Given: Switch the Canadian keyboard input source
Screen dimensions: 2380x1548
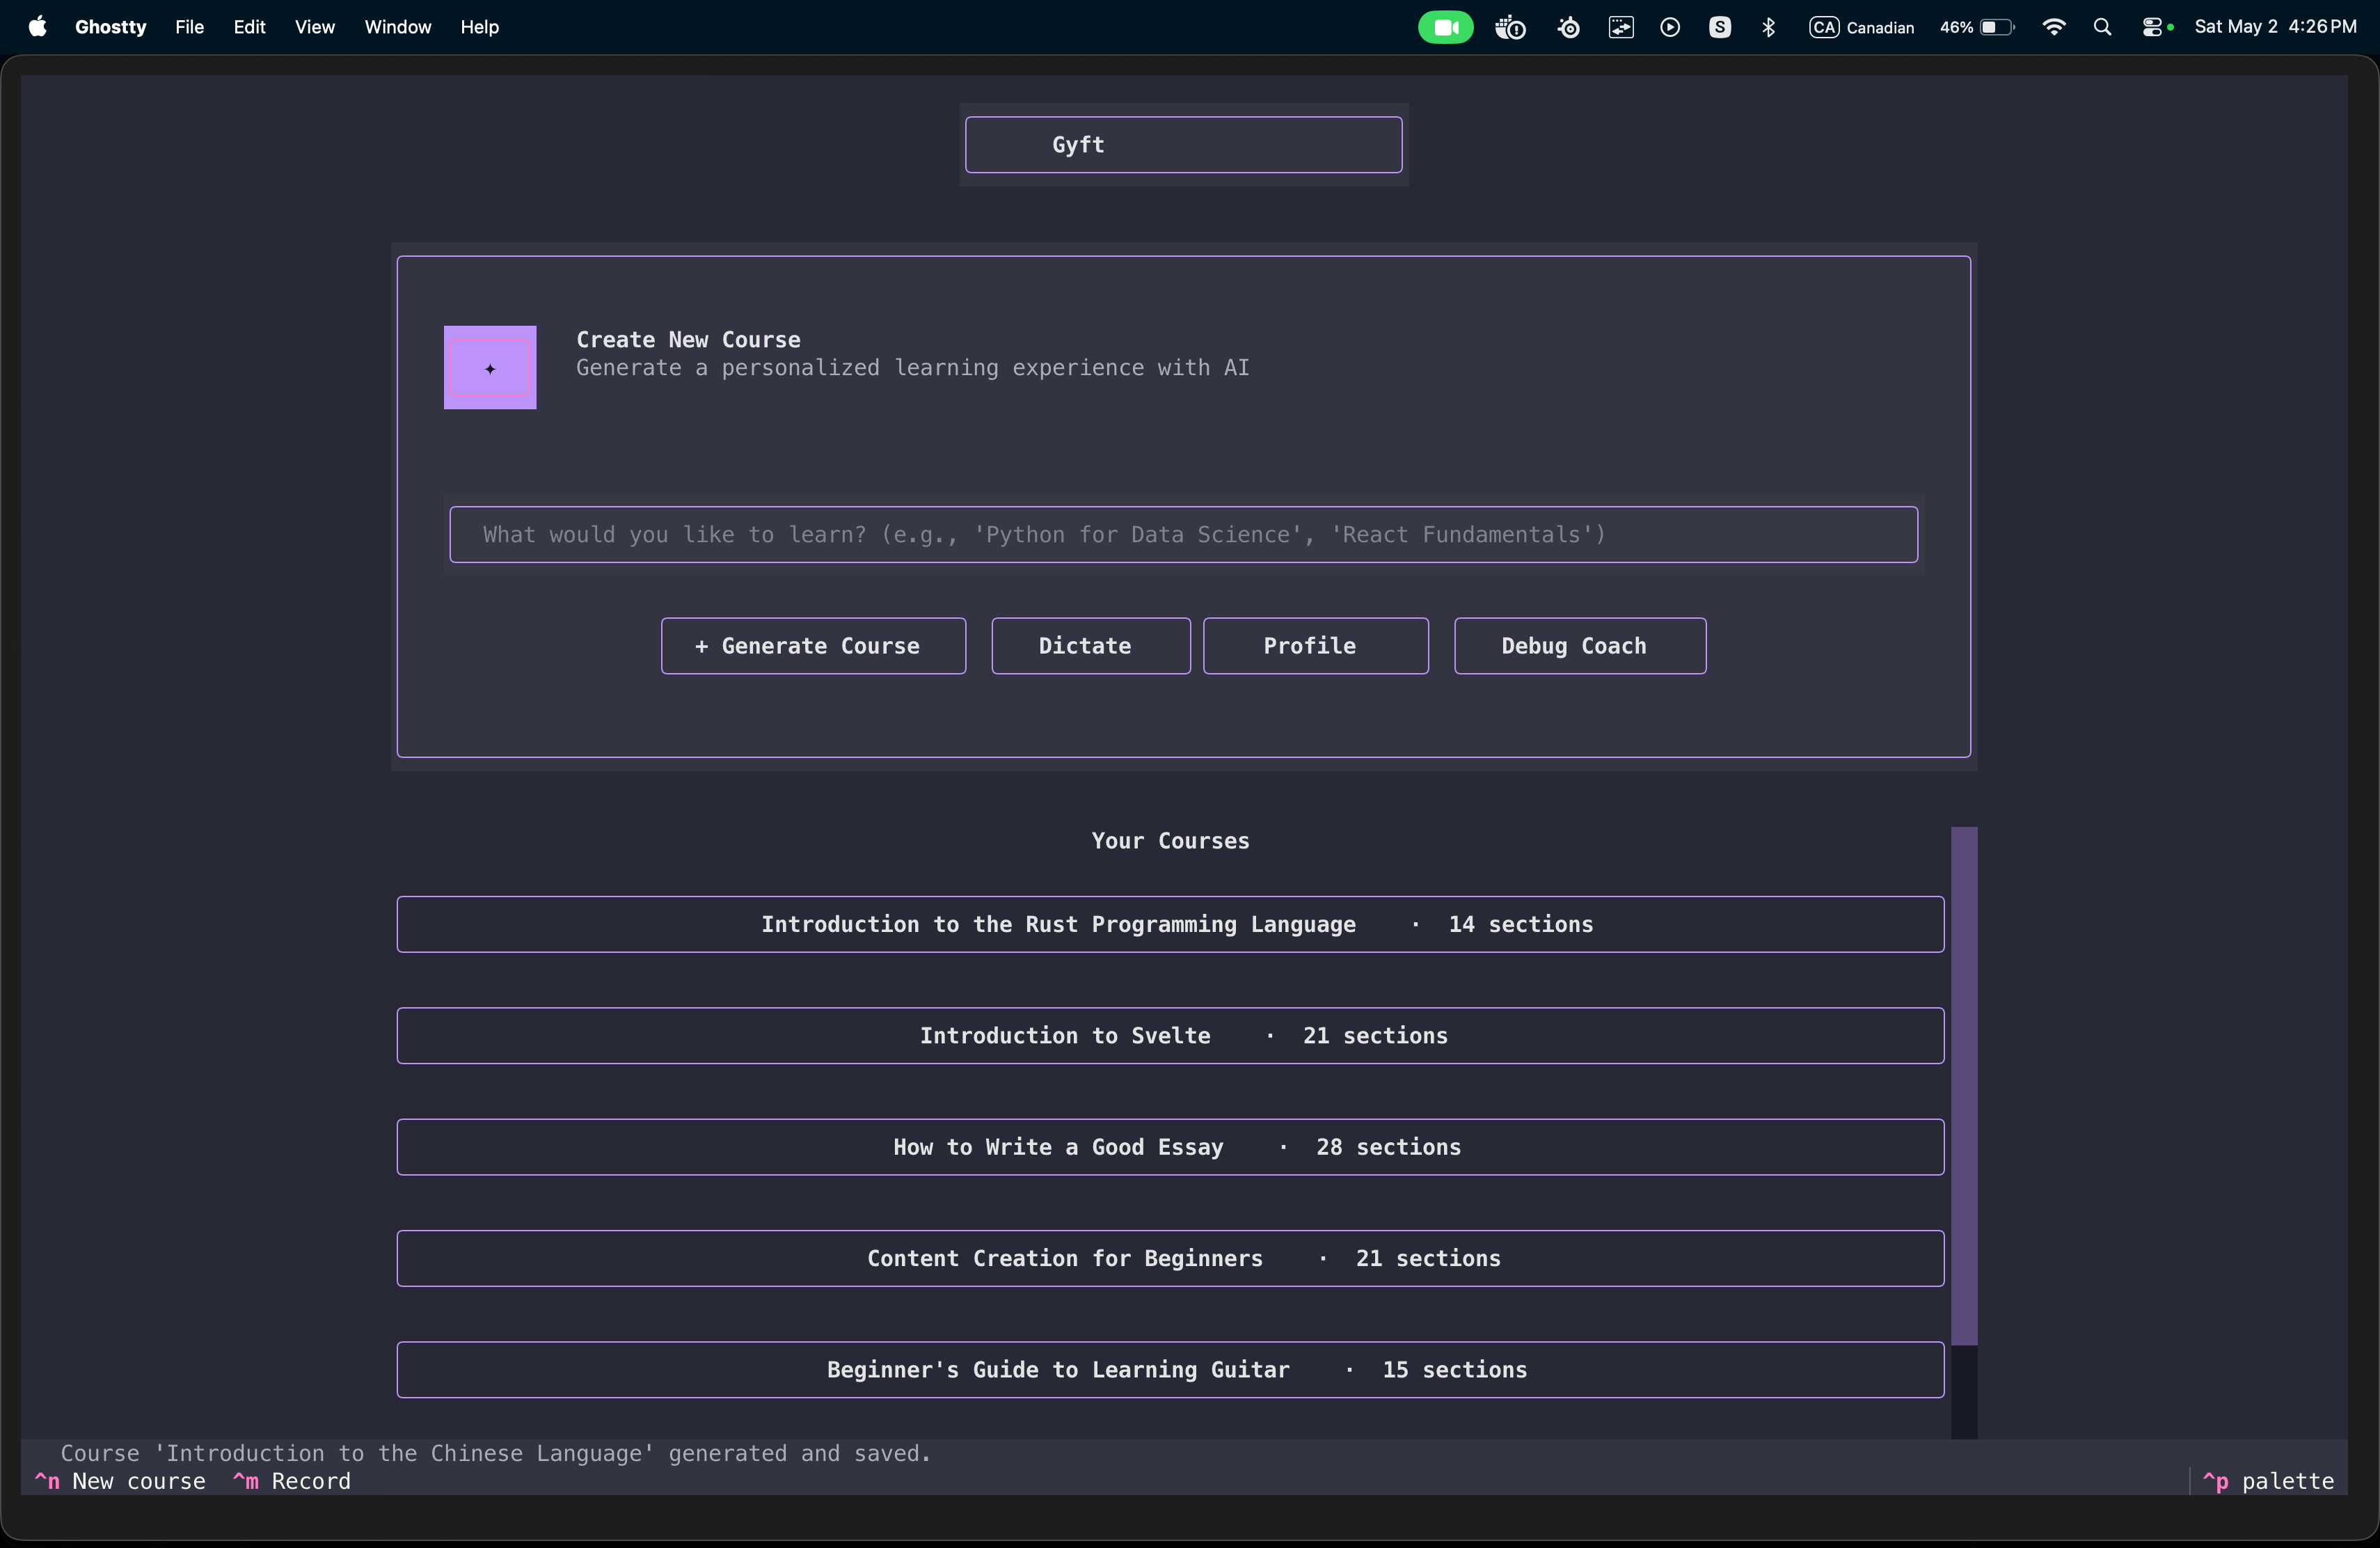Looking at the screenshot, I should (x=1861, y=27).
